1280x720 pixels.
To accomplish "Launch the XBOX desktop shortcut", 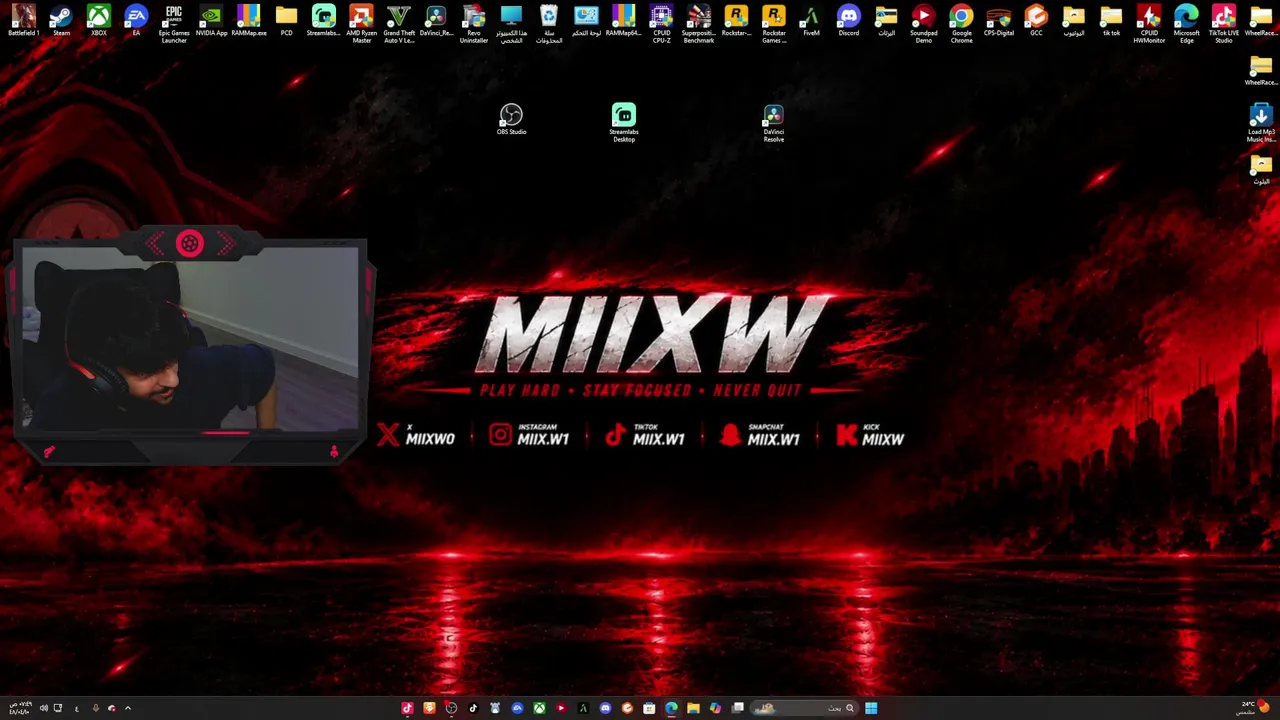I will pyautogui.click(x=99, y=21).
